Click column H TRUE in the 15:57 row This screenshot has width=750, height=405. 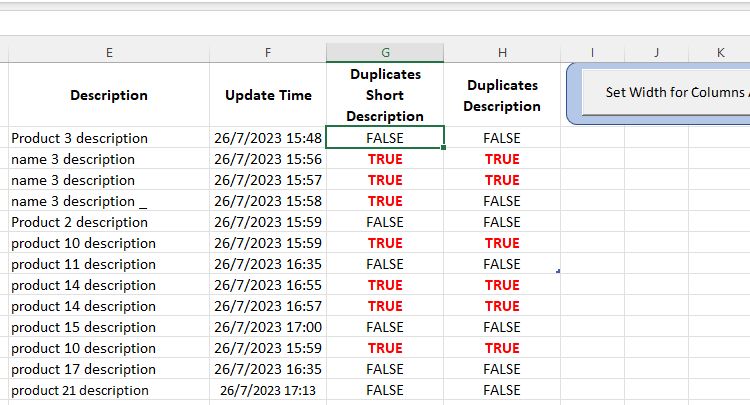click(502, 180)
